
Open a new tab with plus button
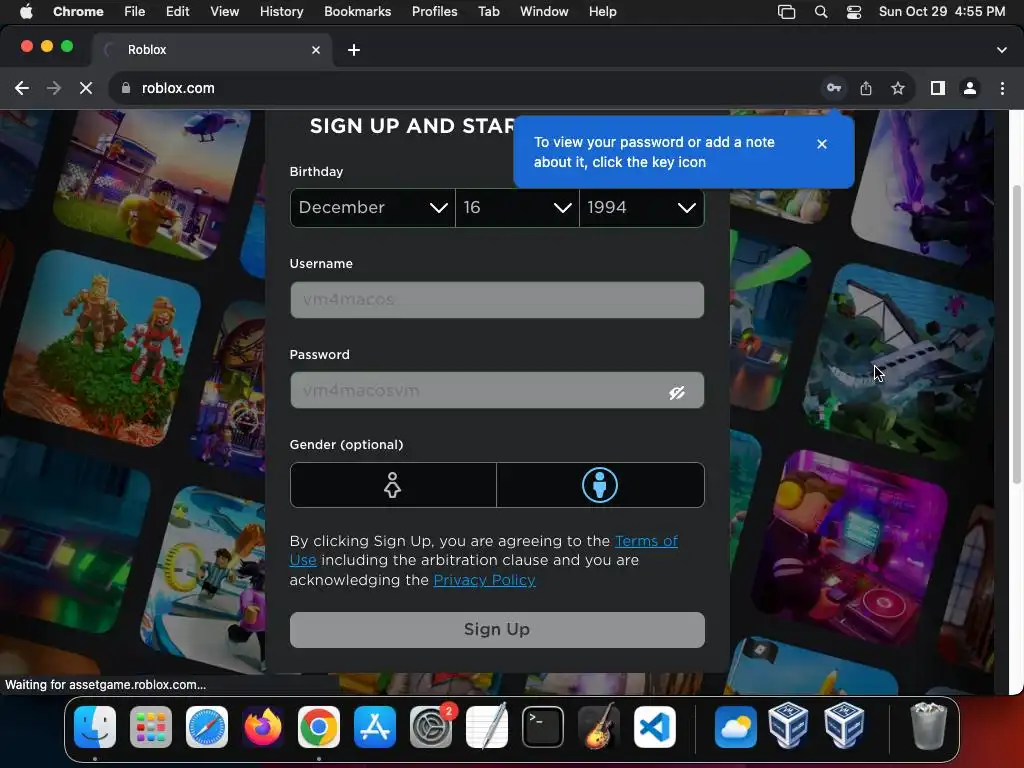[354, 50]
